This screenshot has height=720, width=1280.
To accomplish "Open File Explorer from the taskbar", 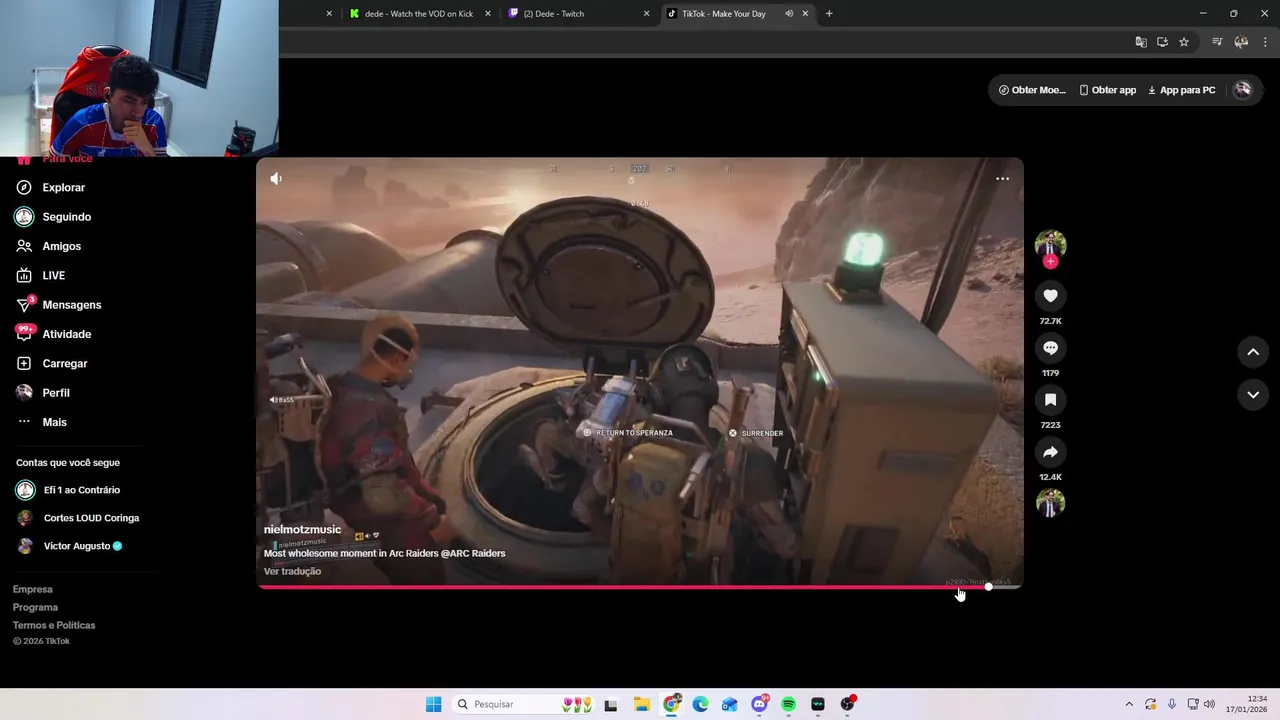I will (x=641, y=704).
